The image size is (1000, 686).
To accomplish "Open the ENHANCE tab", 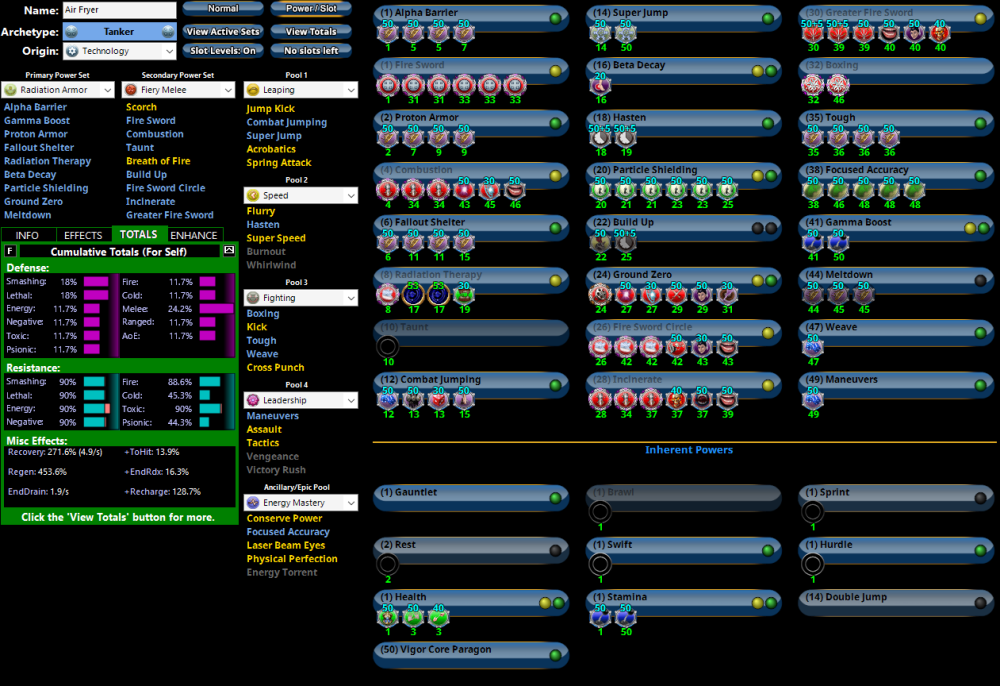I will [x=194, y=236].
